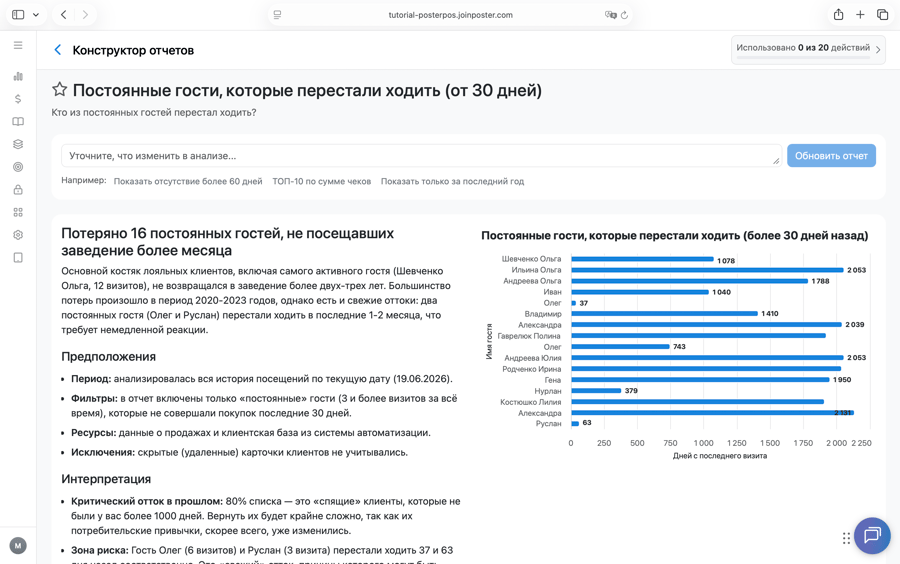Click the bar for Нурлан

[596, 391]
